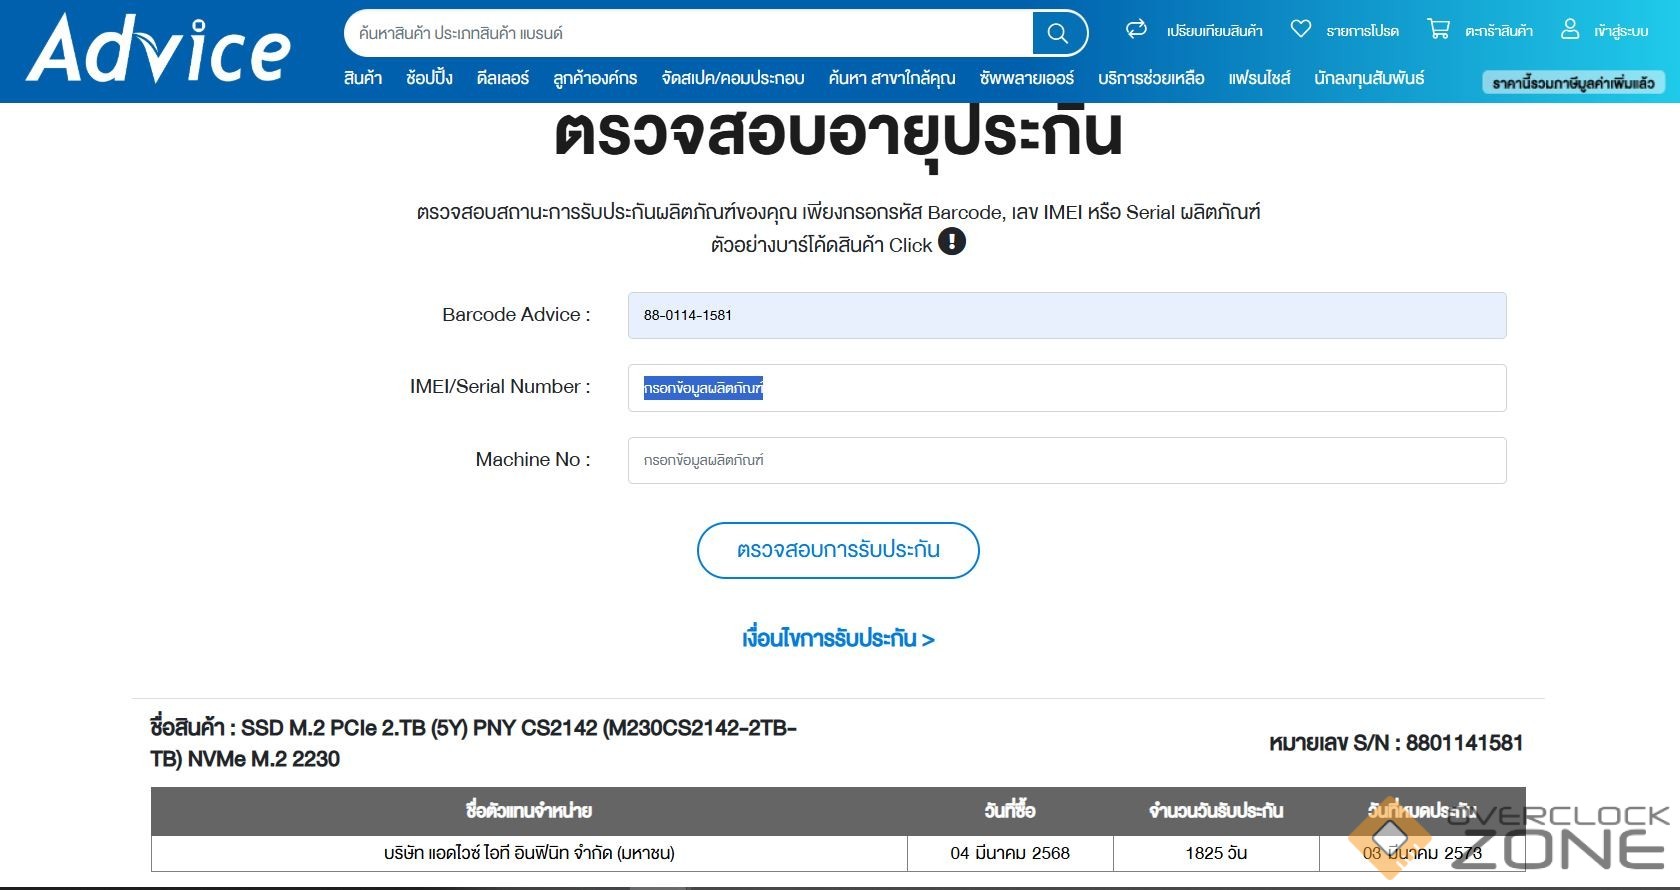1680x890 pixels.
Task: Open the แฟรนไชส์ menu
Action: point(1260,78)
